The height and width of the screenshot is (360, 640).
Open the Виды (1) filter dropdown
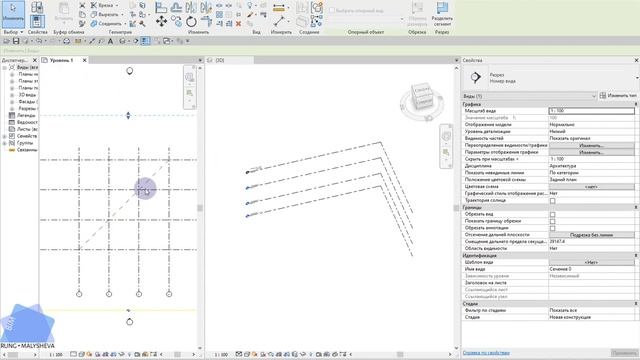[529, 96]
